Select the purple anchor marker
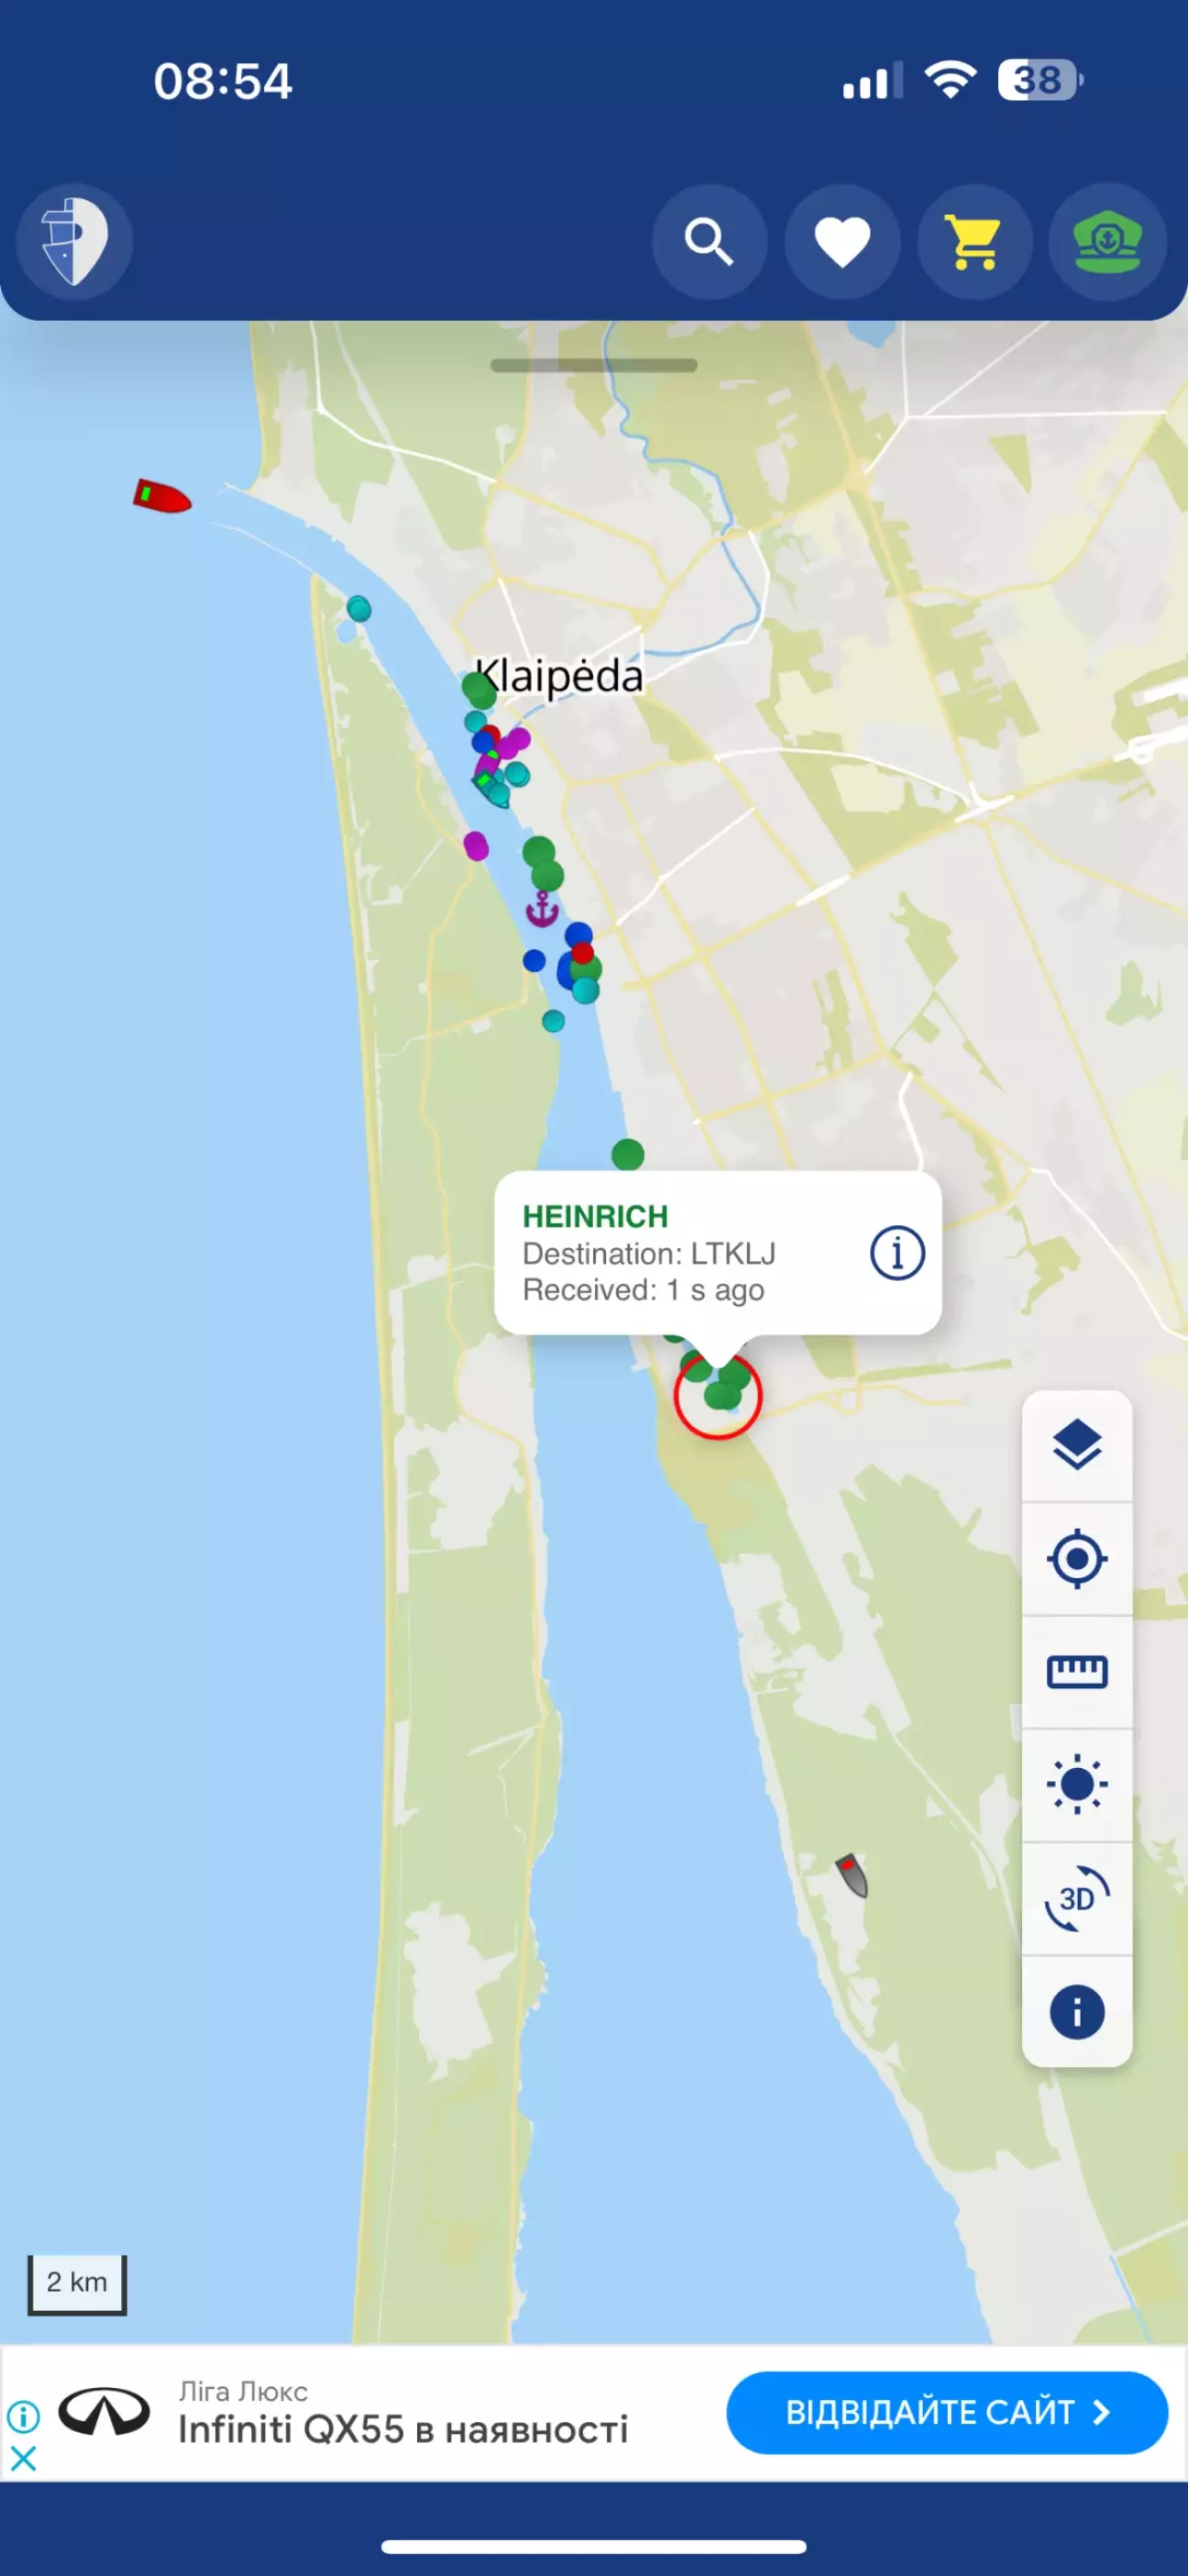The height and width of the screenshot is (2576, 1188). [x=542, y=908]
